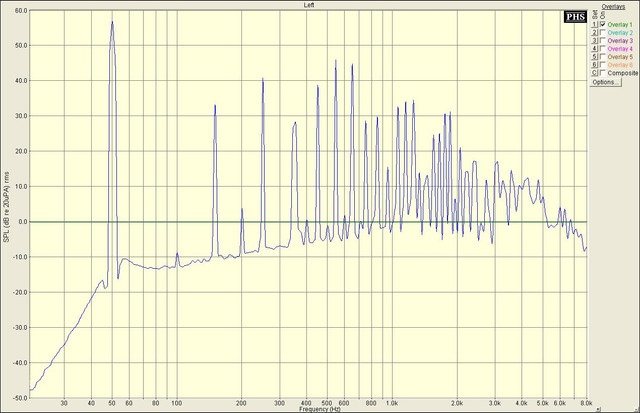Click the purple Overlay 3 label
Viewport: 640px width, 413px height.
(620, 41)
